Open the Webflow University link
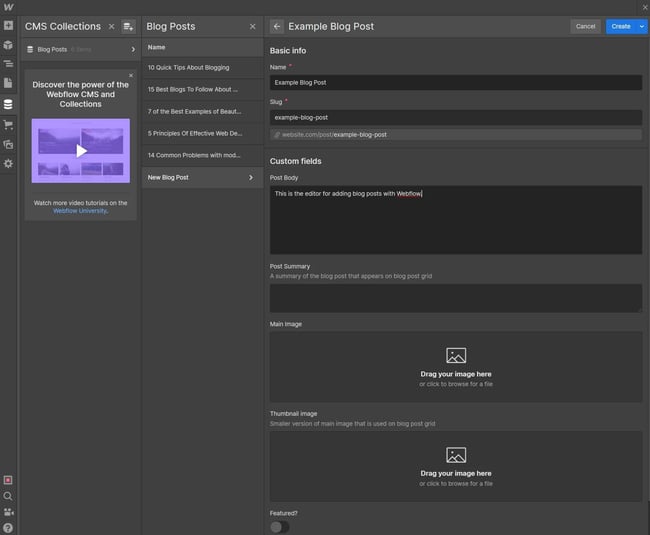The image size is (650, 535). coord(80,211)
